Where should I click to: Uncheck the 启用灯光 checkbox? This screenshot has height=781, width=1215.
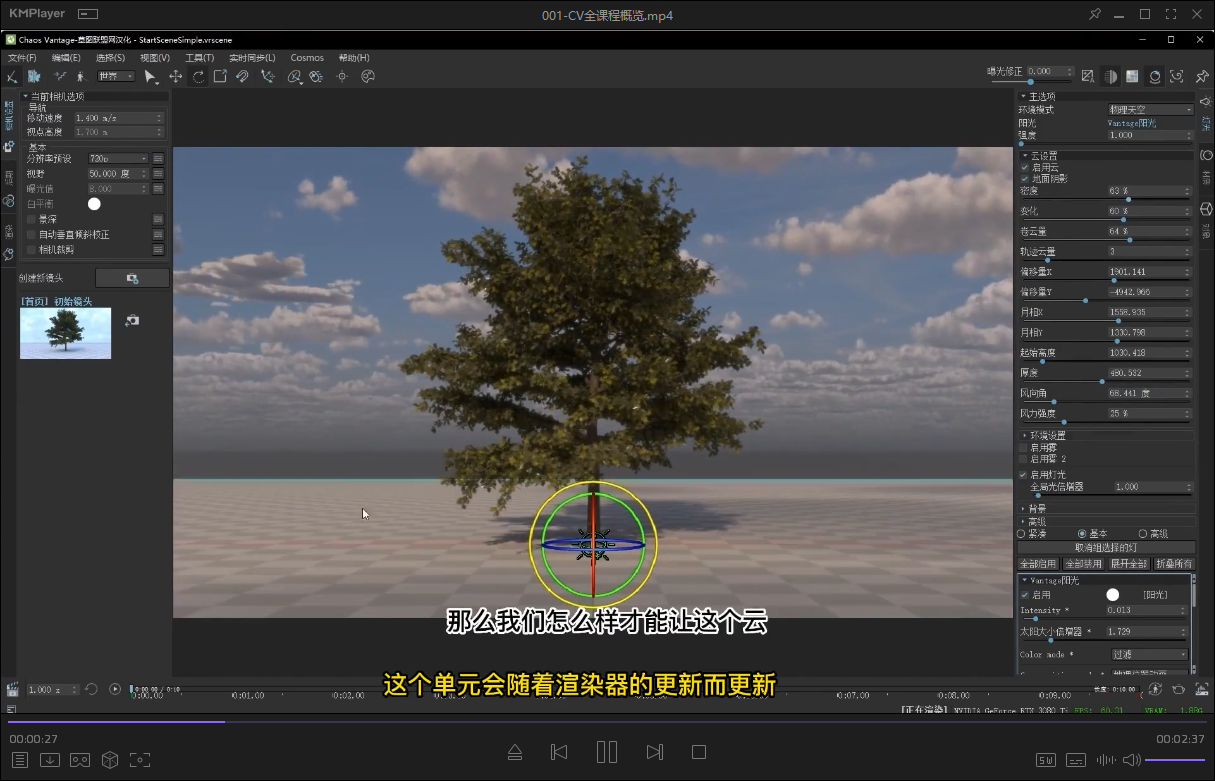1023,474
